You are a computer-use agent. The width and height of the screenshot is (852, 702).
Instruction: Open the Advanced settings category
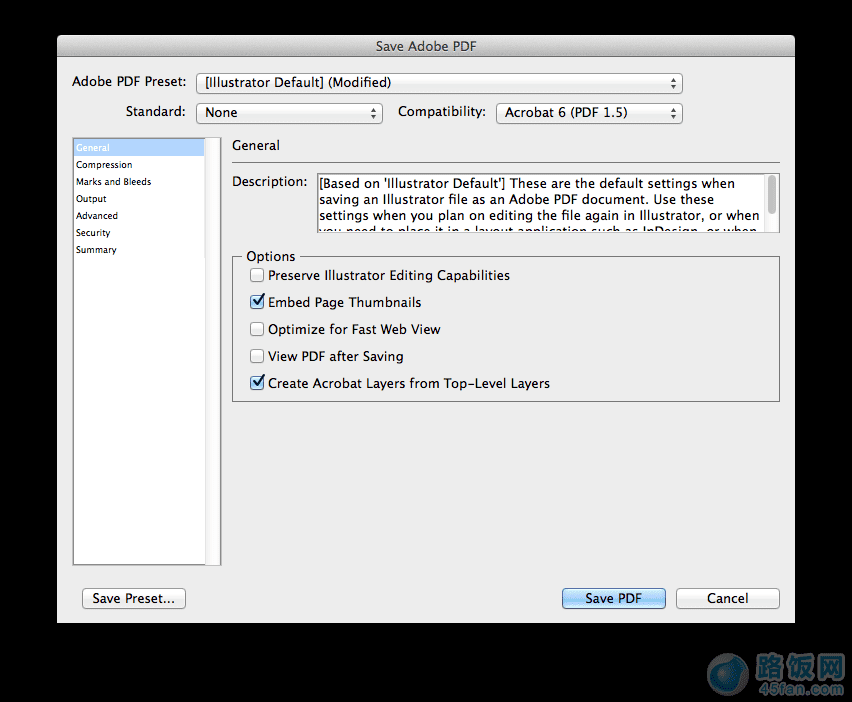(139, 216)
